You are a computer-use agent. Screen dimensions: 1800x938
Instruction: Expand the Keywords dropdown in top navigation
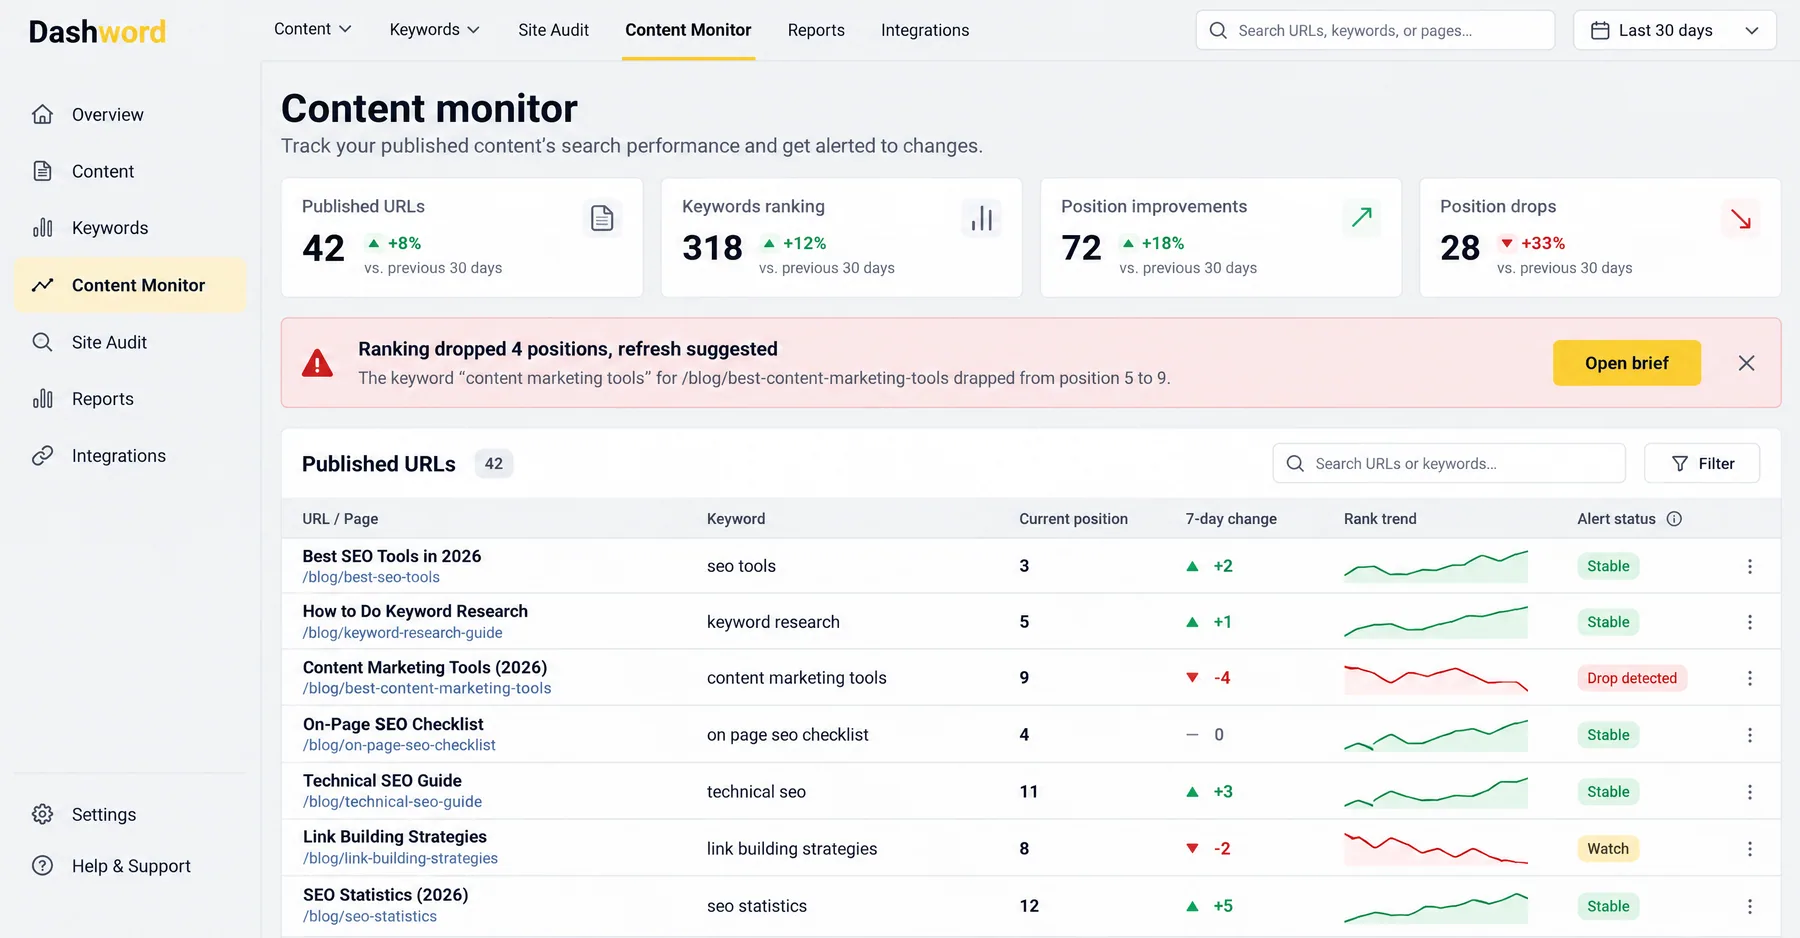435,30
